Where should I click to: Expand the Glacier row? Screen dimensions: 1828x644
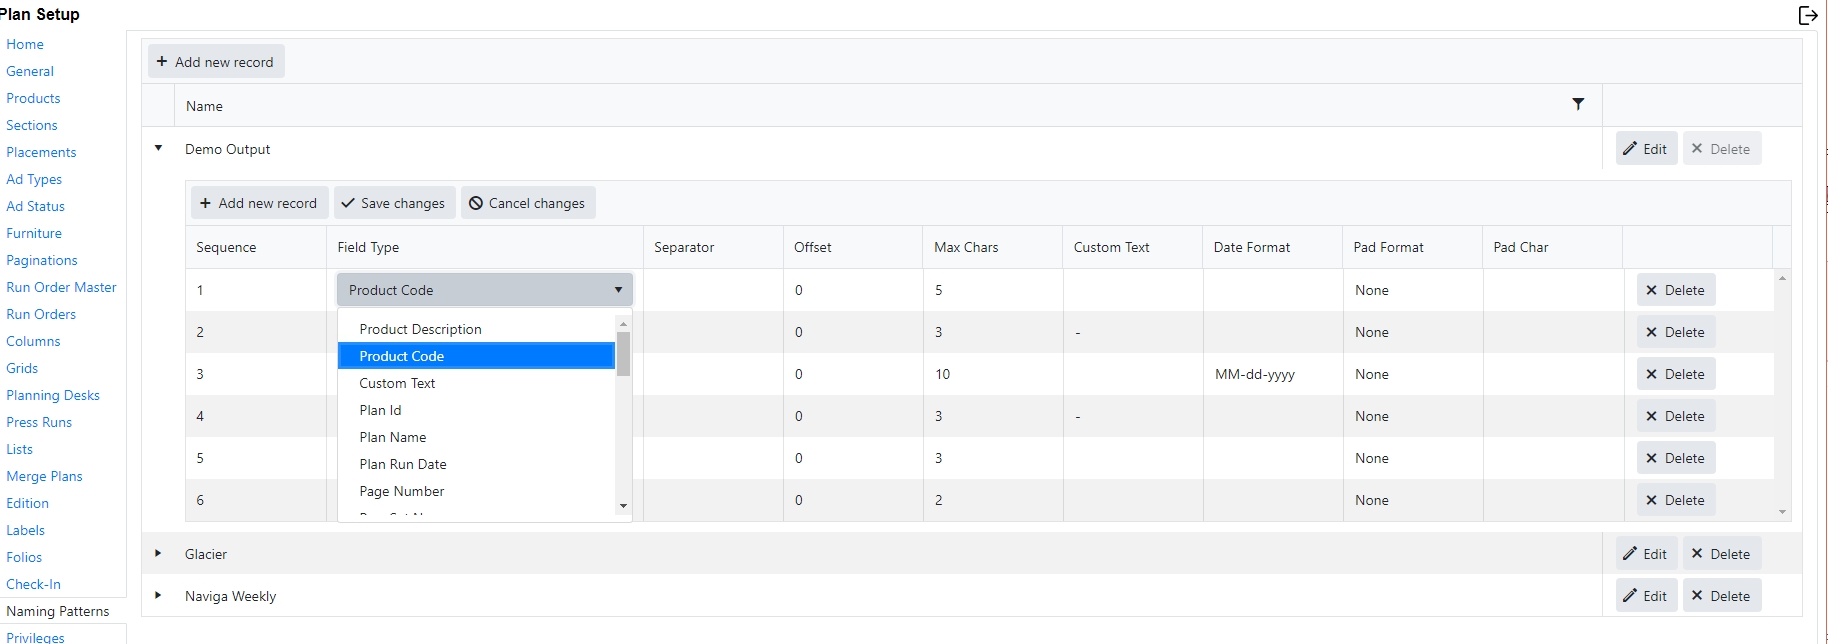point(158,553)
